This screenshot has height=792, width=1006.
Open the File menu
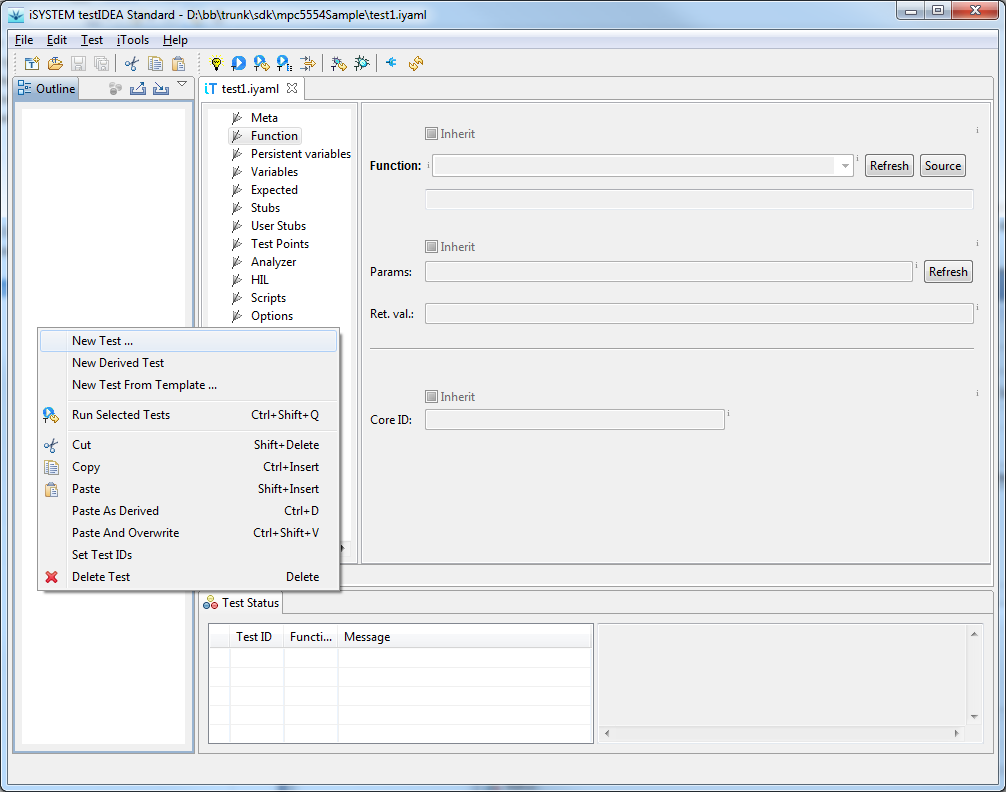point(24,40)
